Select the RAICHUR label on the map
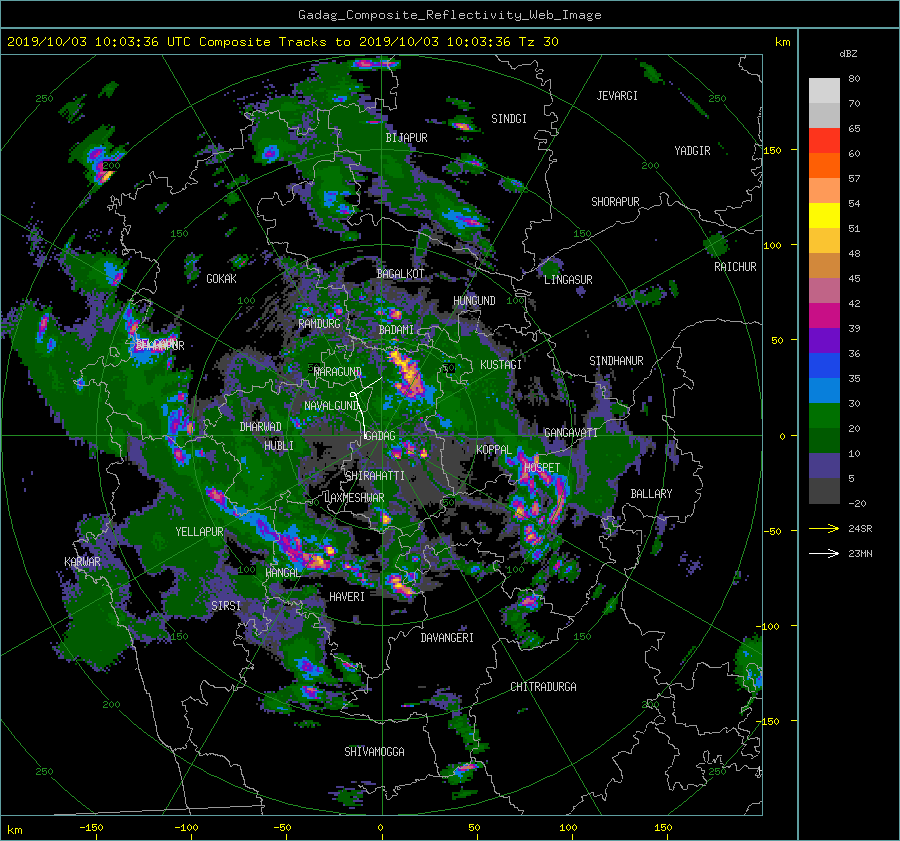Image resolution: width=900 pixels, height=841 pixels. [x=735, y=267]
